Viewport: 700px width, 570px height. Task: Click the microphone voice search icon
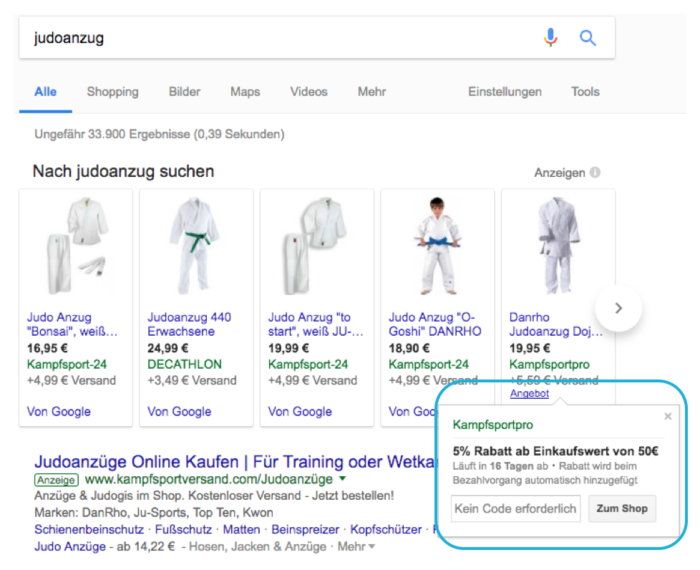click(x=550, y=37)
